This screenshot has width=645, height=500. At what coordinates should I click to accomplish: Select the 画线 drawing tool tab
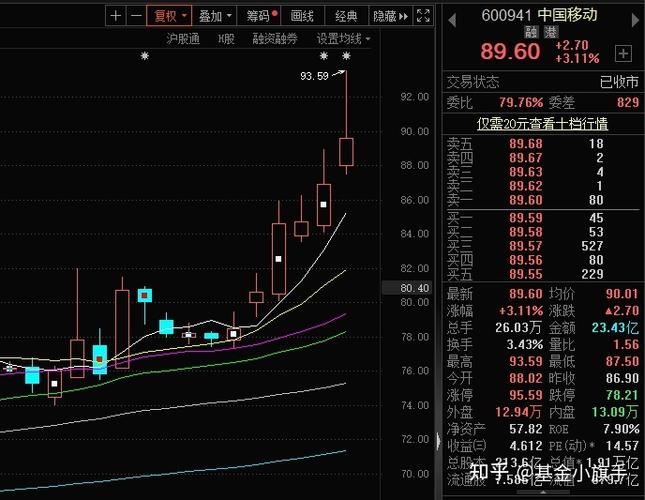point(302,16)
